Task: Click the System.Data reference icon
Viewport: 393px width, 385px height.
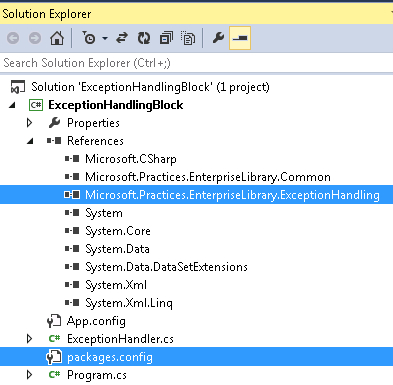Action: coord(72,249)
